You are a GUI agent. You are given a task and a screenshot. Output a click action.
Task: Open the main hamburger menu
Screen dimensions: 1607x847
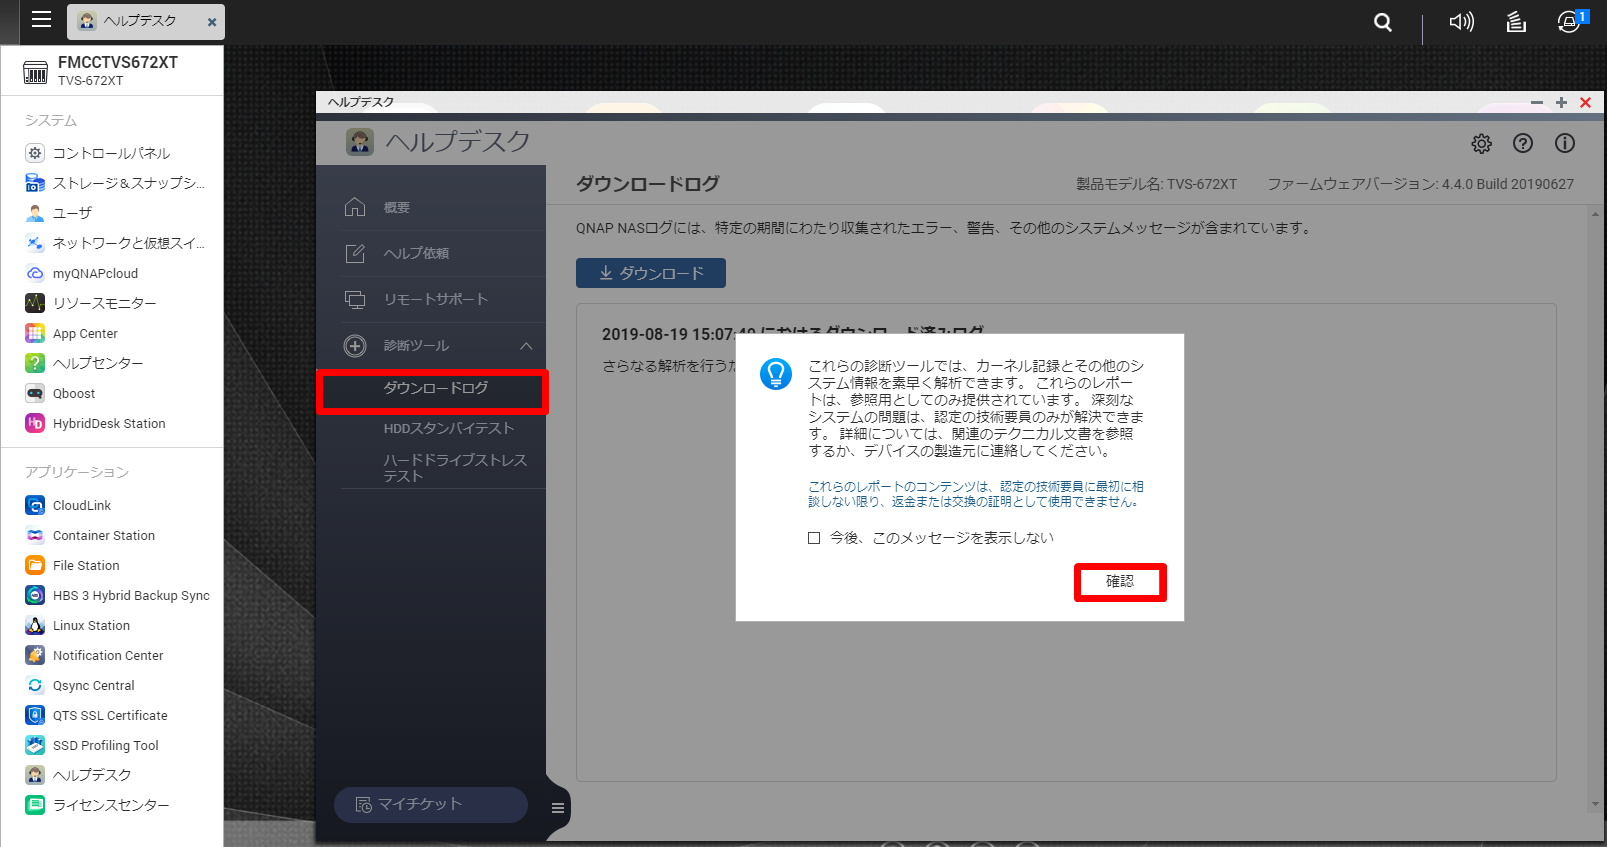[41, 19]
